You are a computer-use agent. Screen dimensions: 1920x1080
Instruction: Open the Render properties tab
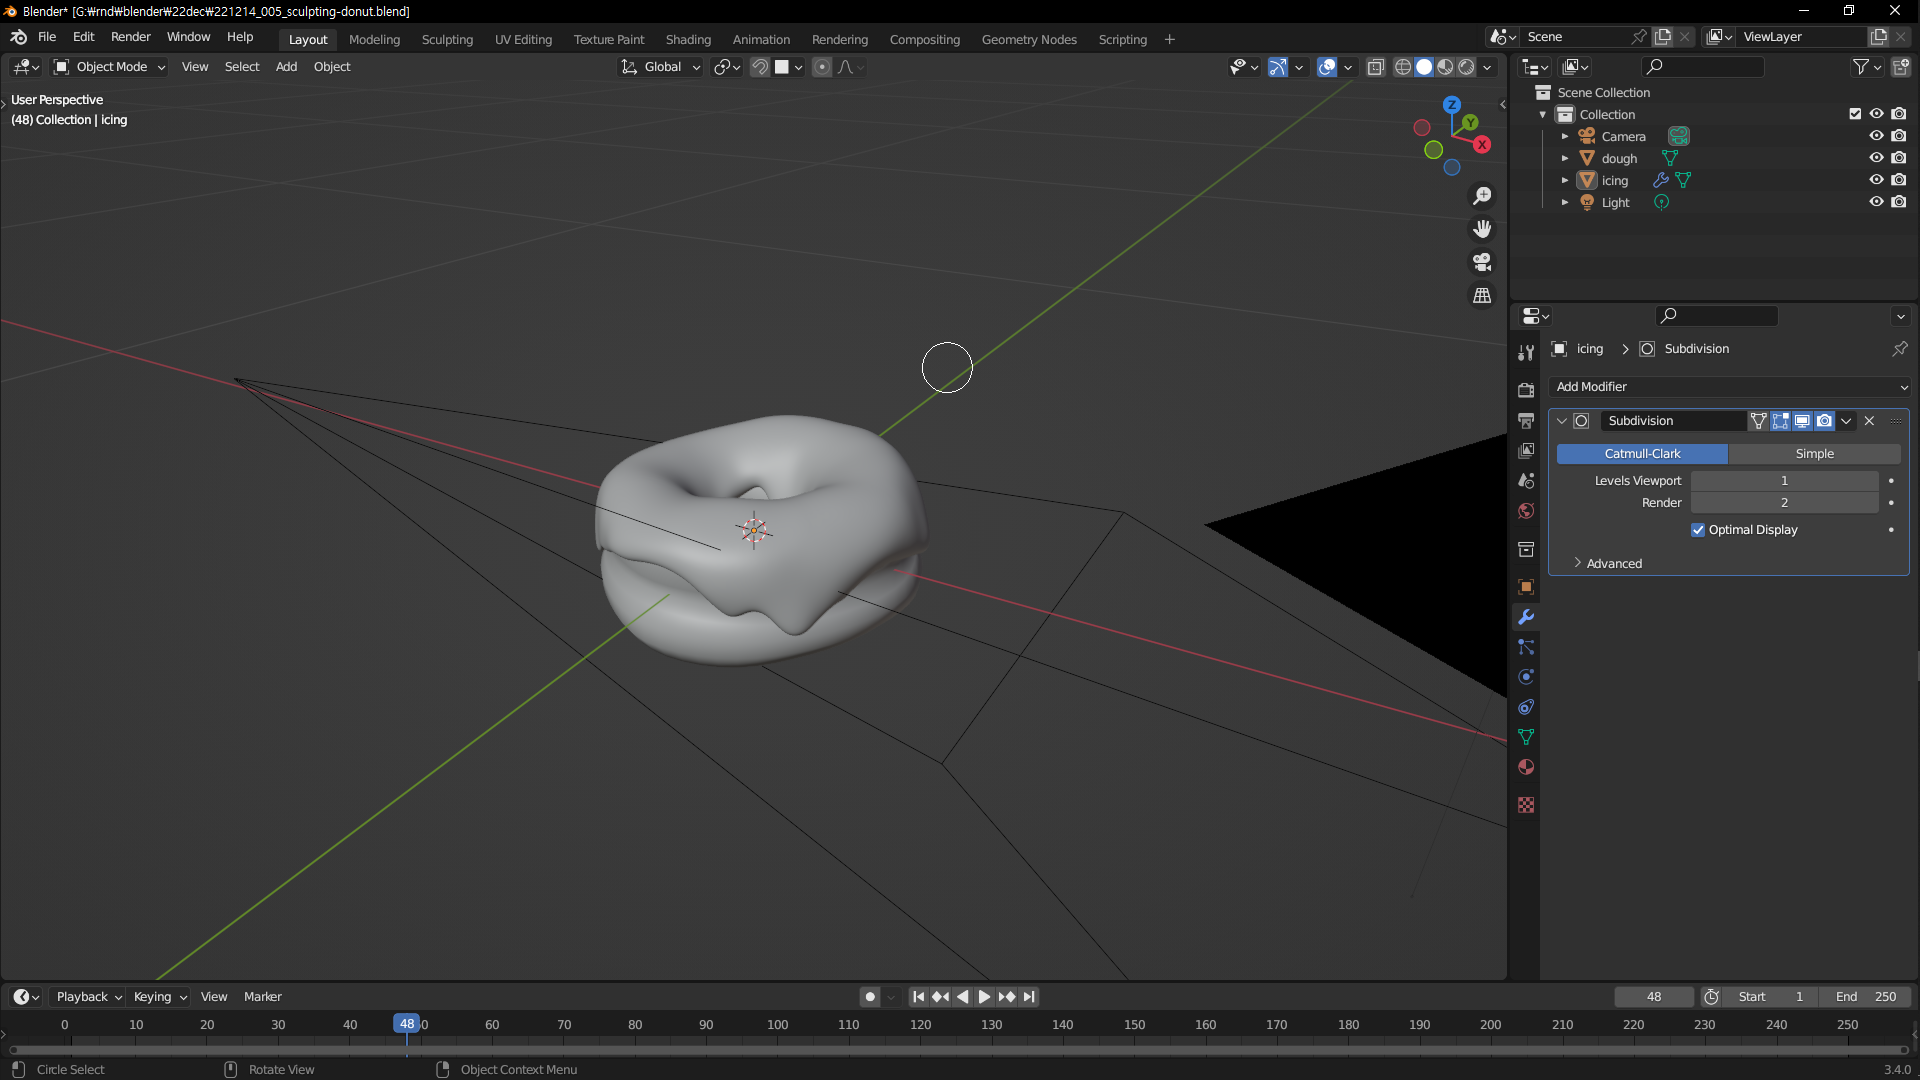pyautogui.click(x=1526, y=390)
